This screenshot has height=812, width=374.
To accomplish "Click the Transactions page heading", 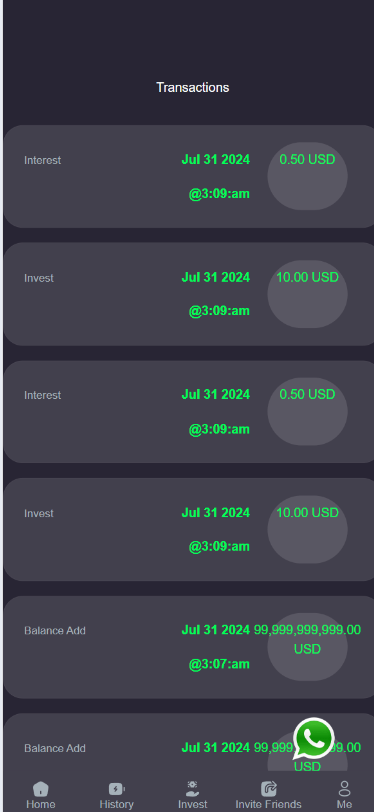I will [x=193, y=88].
